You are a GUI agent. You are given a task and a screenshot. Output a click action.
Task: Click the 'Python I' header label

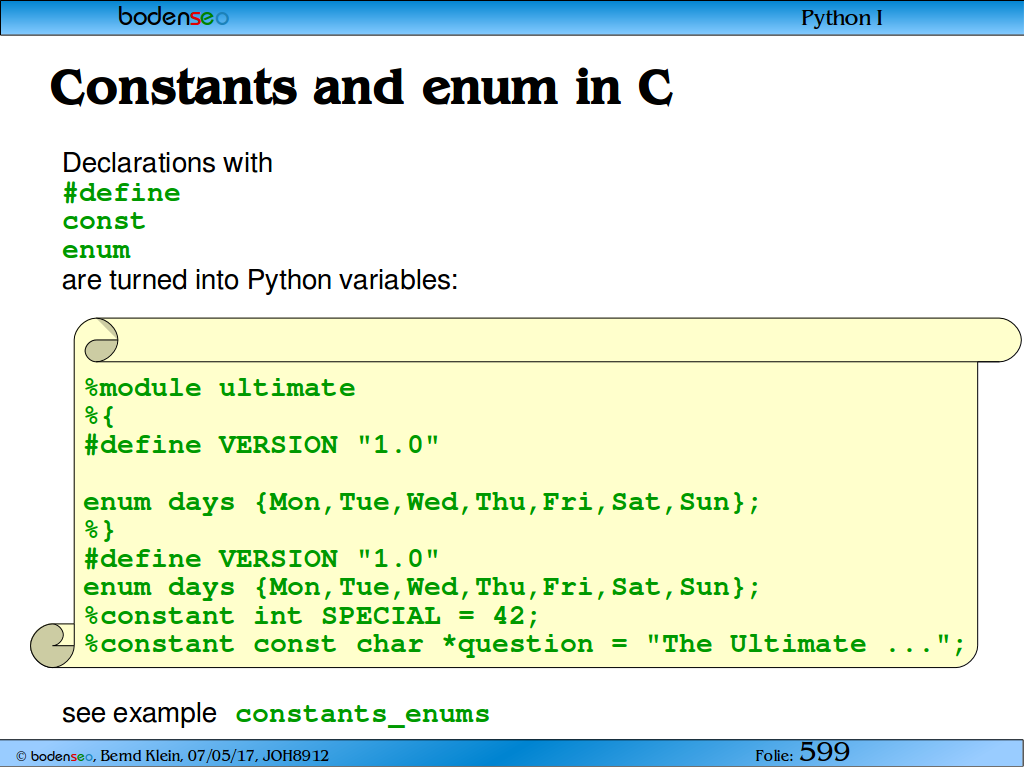pyautogui.click(x=842, y=18)
